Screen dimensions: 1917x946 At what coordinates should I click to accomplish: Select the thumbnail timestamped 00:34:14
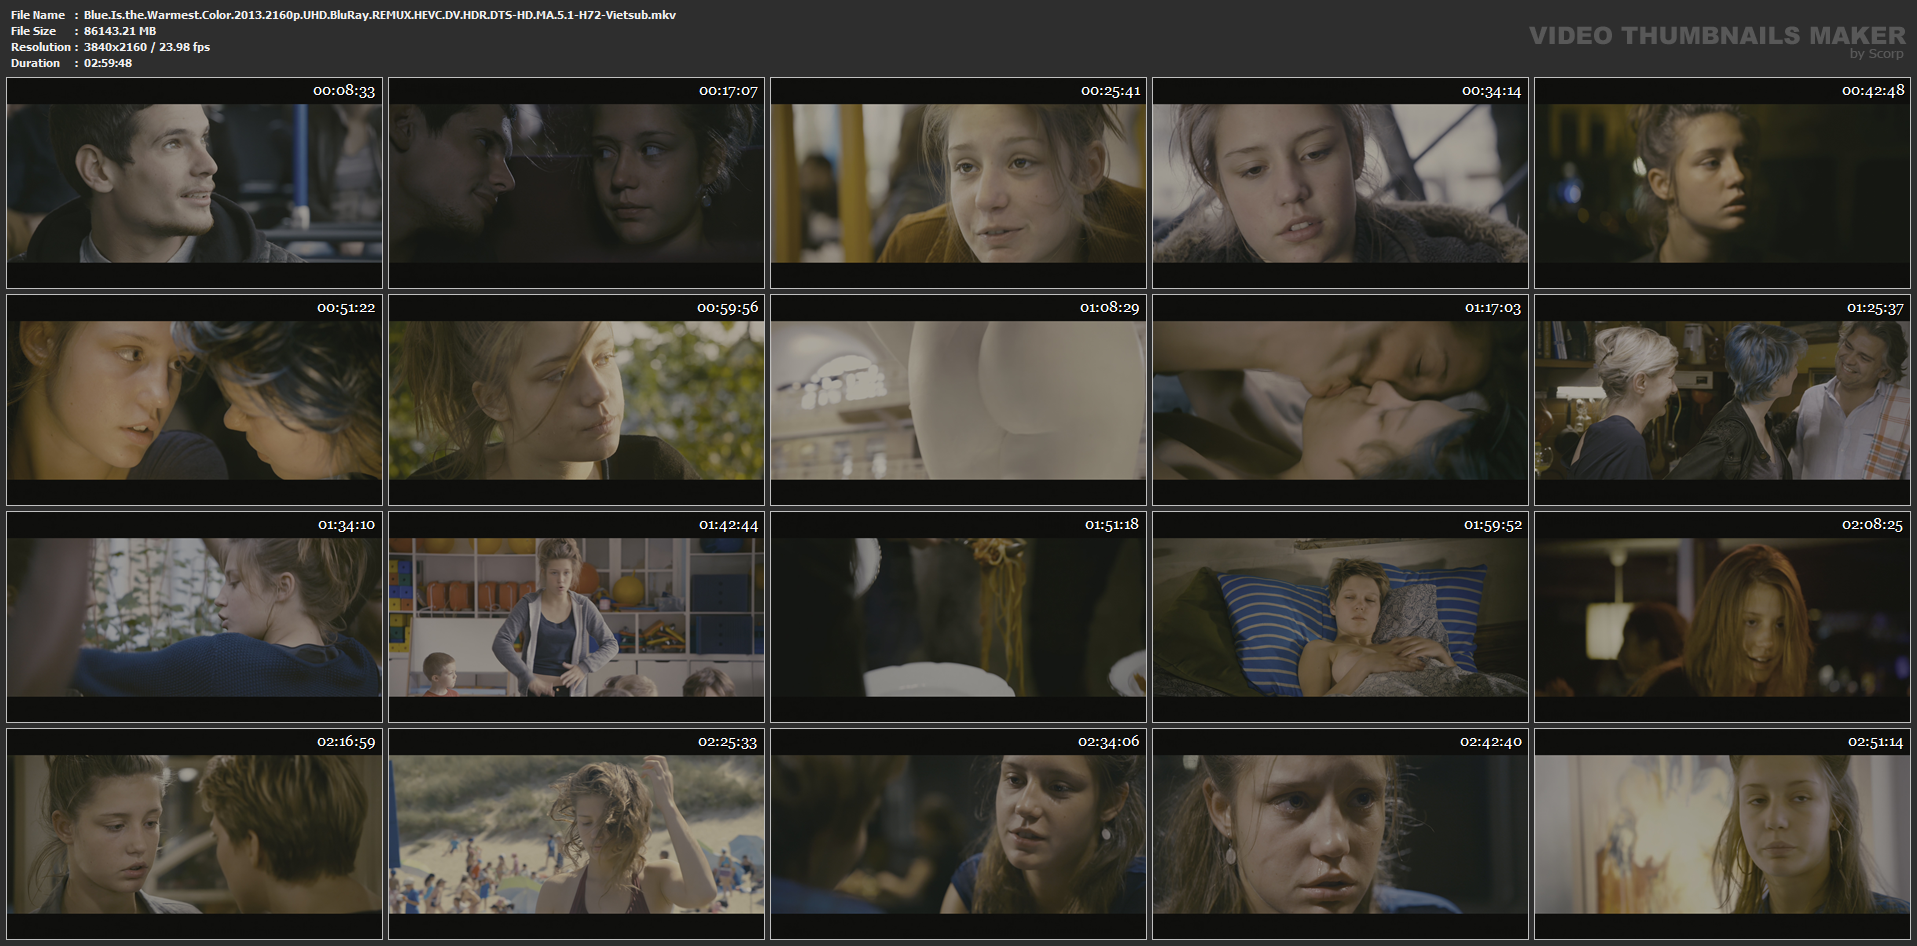(1340, 183)
